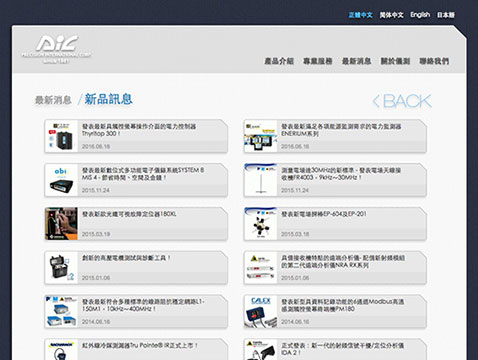The width and height of the screenshot is (478, 360).
Task: Open IDA 2 news title
Action: click(342, 349)
